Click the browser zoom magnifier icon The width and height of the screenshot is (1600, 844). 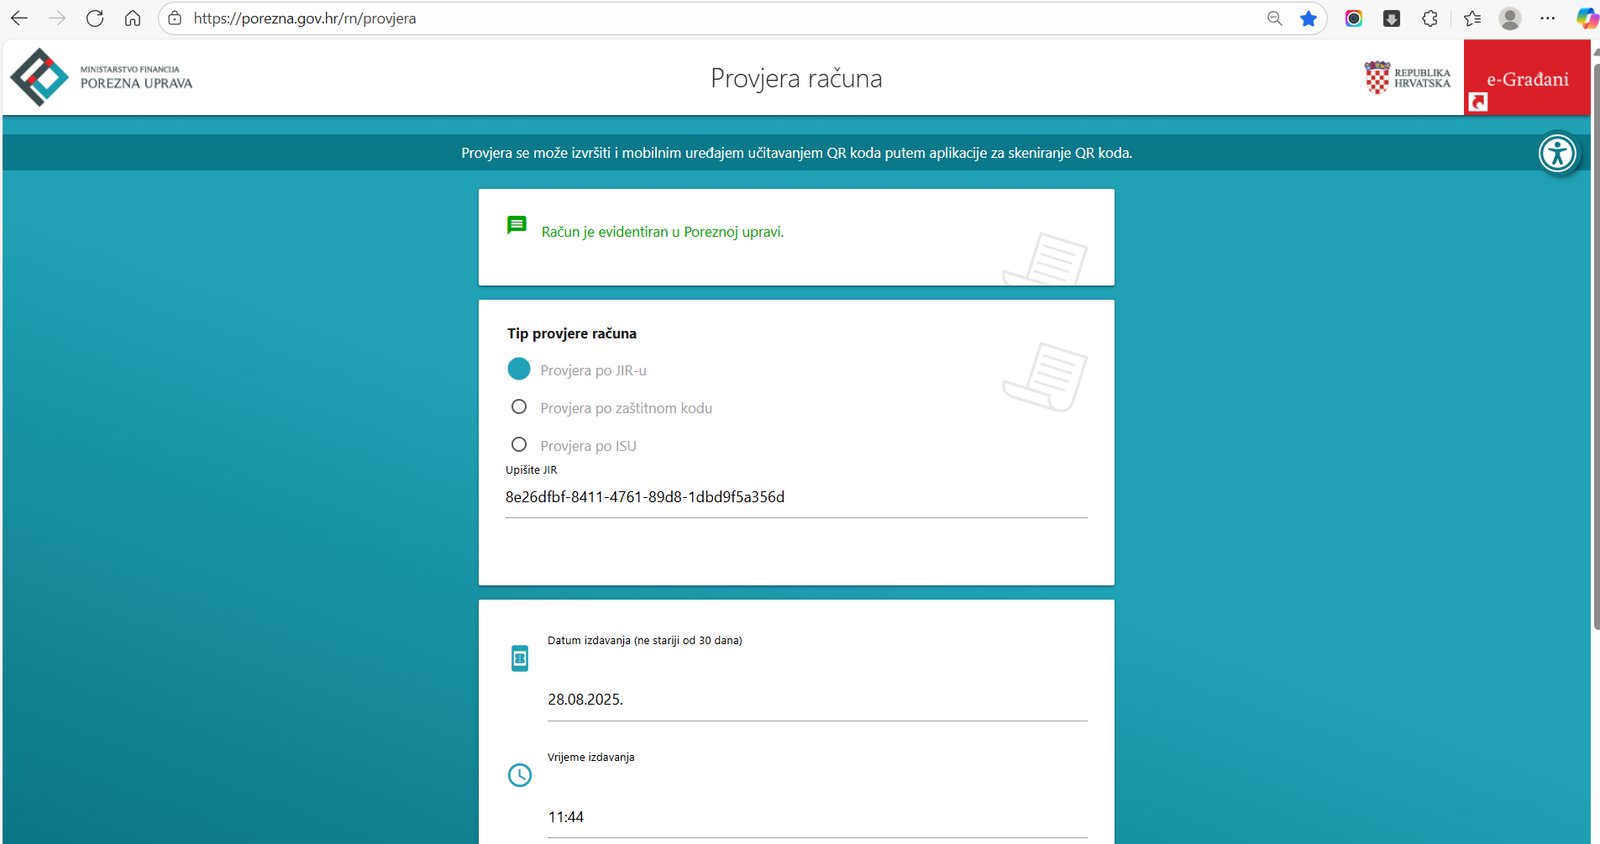[1274, 18]
